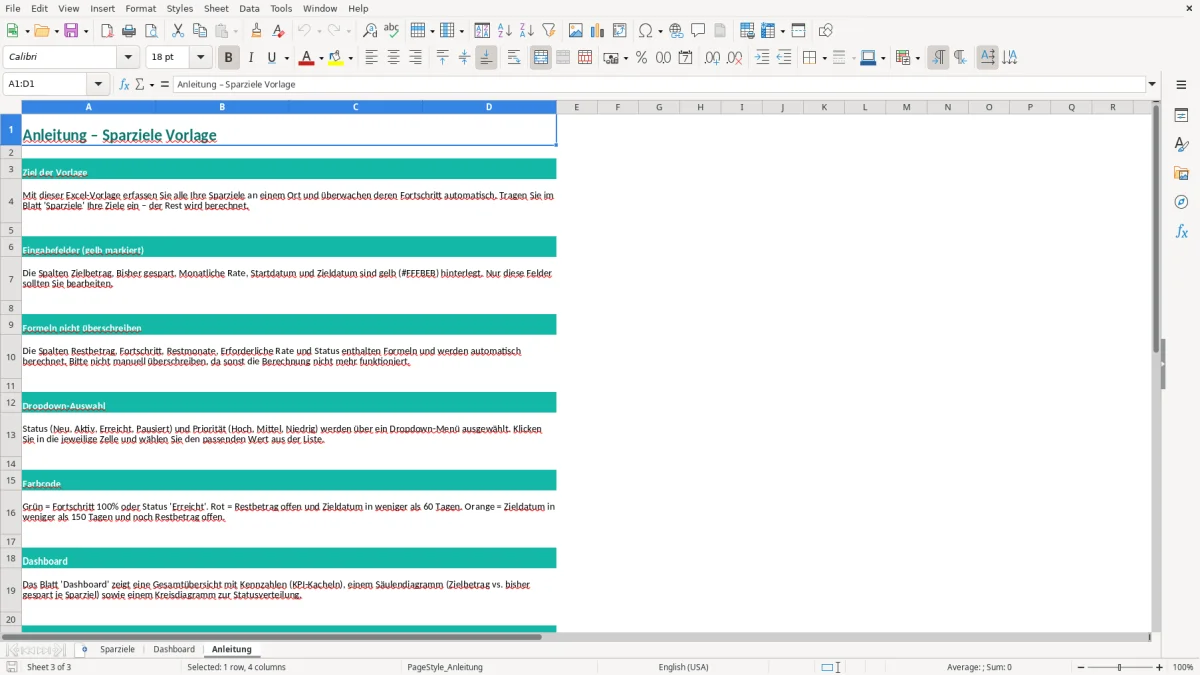Insert a chart

tap(598, 31)
